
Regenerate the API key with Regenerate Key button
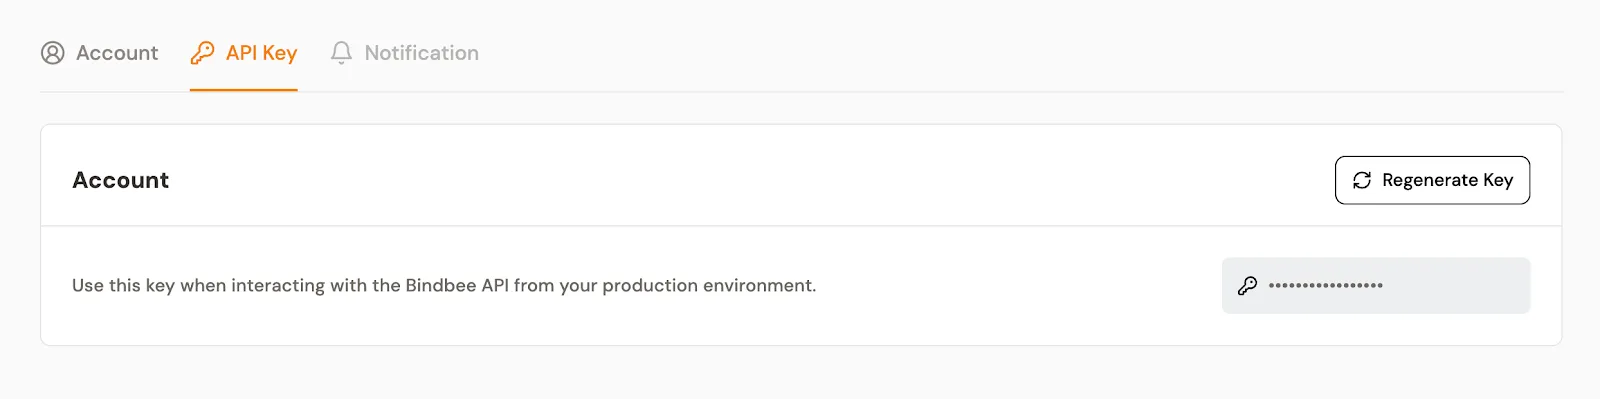[1432, 180]
